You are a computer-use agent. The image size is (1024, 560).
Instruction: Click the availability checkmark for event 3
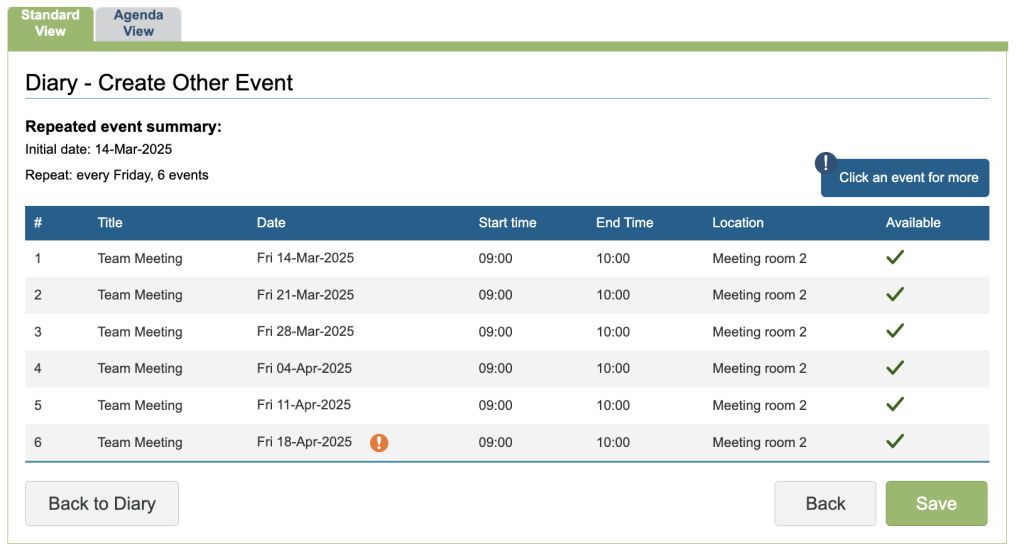(895, 331)
